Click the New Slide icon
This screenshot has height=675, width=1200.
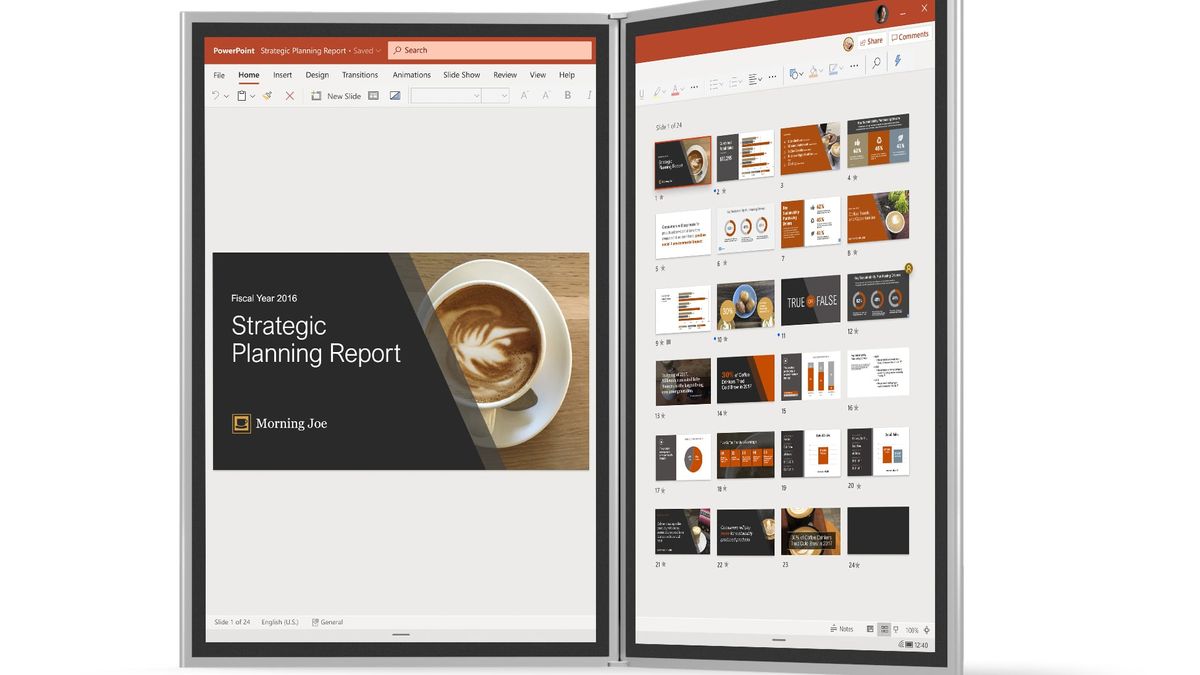pyautogui.click(x=317, y=95)
